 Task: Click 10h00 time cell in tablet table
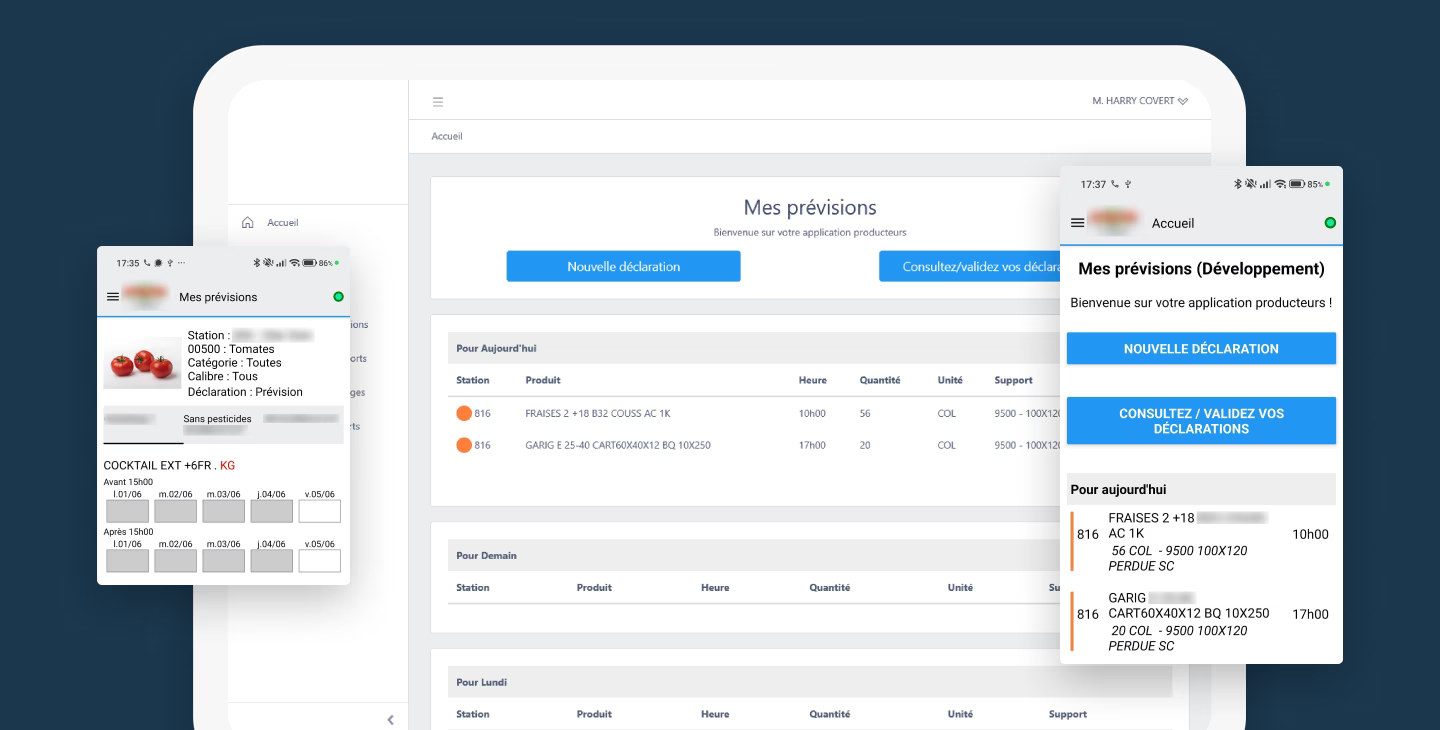pos(812,413)
